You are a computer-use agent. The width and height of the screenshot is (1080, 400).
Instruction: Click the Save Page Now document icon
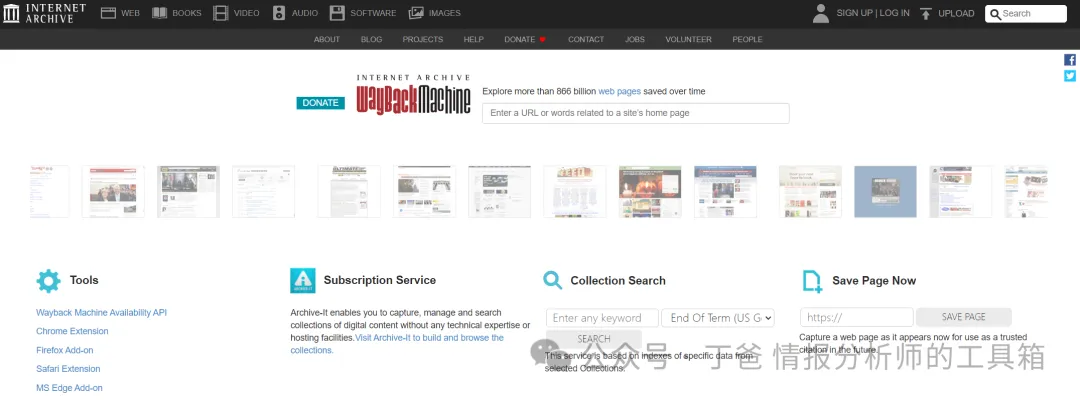click(813, 281)
